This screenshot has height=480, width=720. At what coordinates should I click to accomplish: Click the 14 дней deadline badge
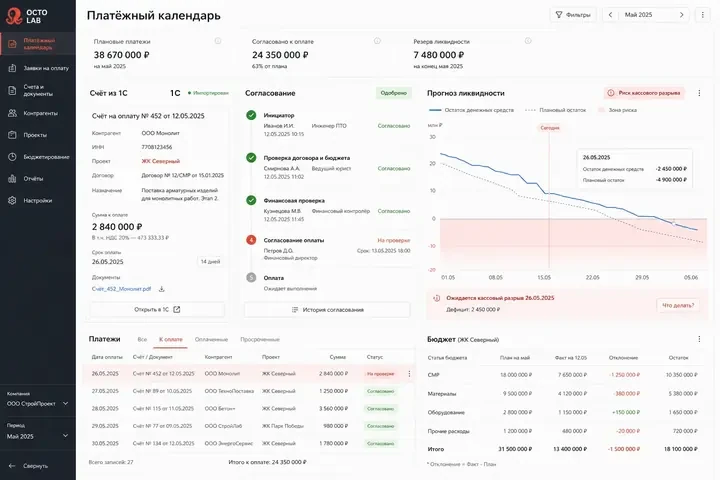pos(210,261)
